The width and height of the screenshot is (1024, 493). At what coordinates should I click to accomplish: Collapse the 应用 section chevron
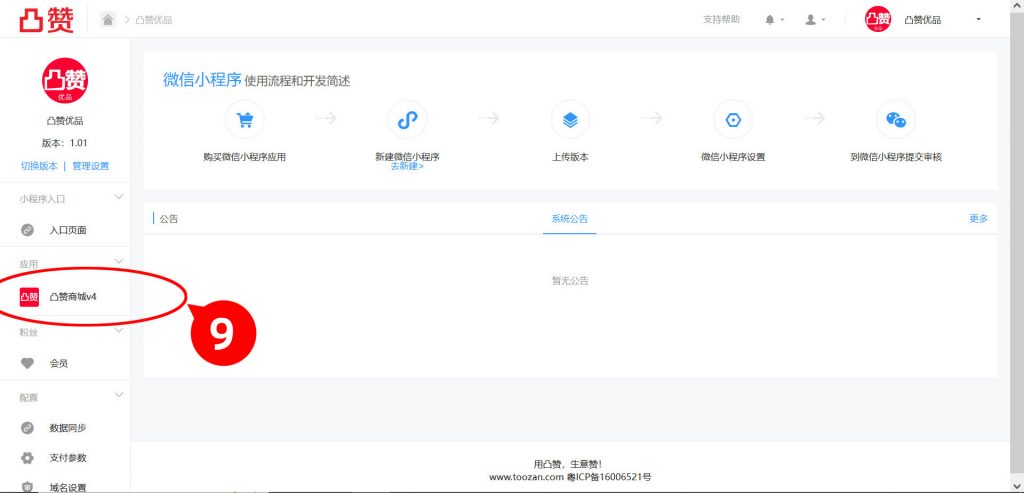[119, 261]
